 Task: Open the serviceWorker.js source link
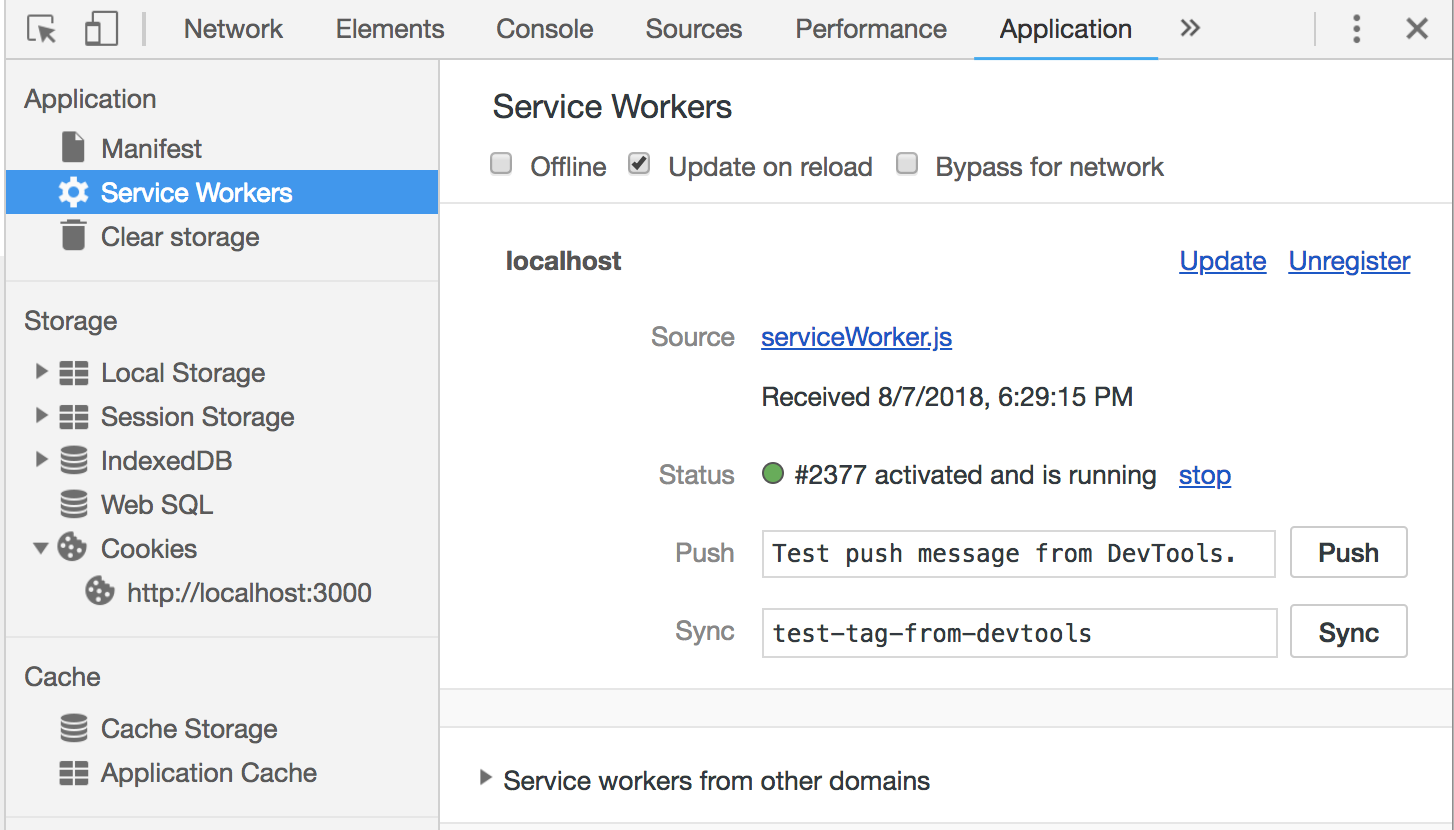point(856,337)
